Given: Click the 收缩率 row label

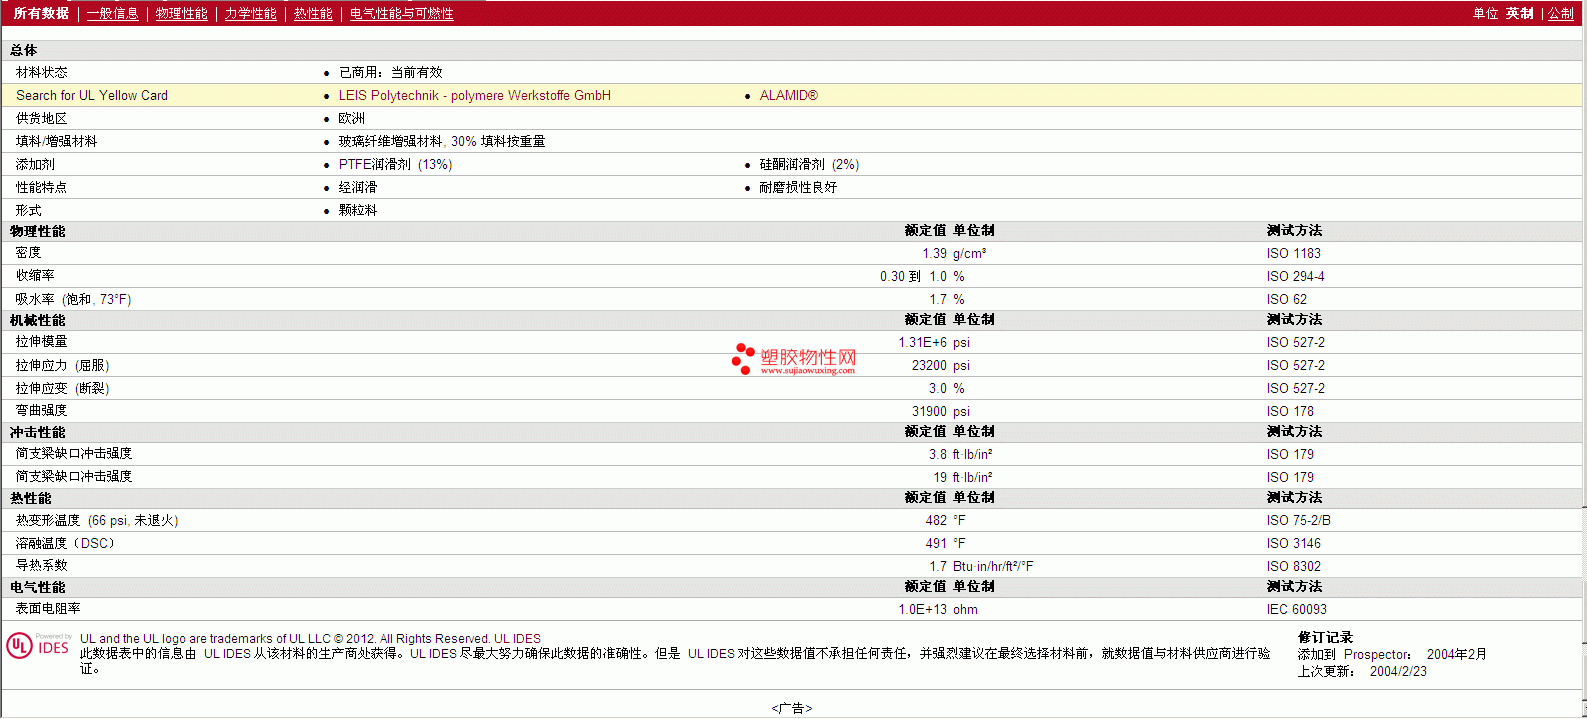Looking at the screenshot, I should (35, 276).
